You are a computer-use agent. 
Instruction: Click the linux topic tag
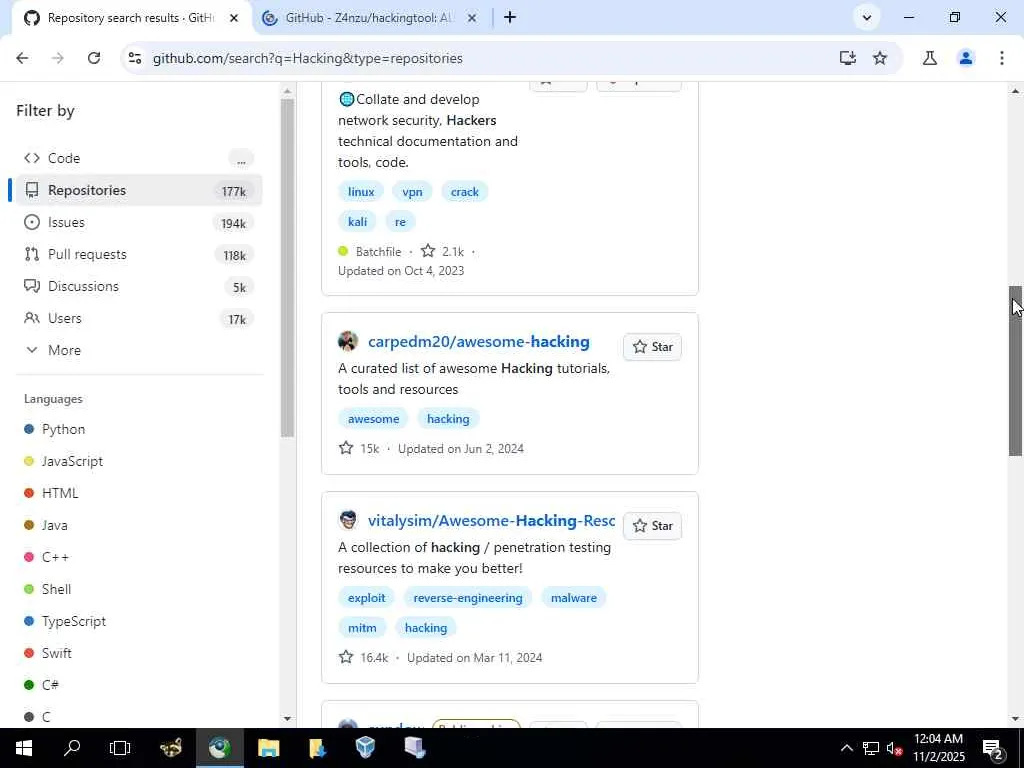(x=361, y=192)
